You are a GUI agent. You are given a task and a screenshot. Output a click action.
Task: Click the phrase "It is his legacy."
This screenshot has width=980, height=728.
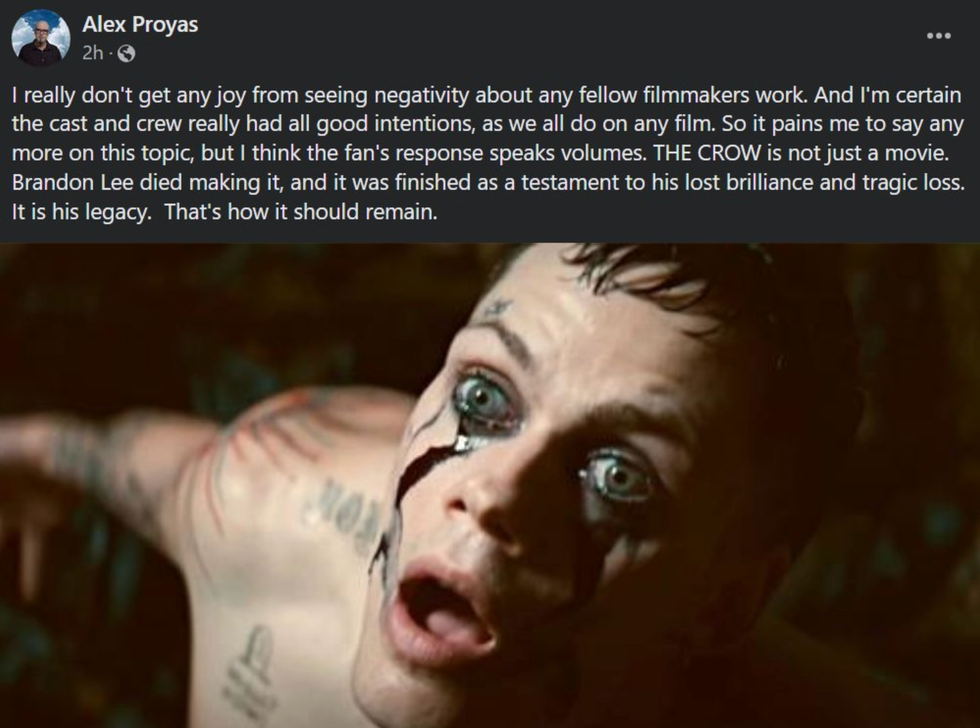pos(81,212)
